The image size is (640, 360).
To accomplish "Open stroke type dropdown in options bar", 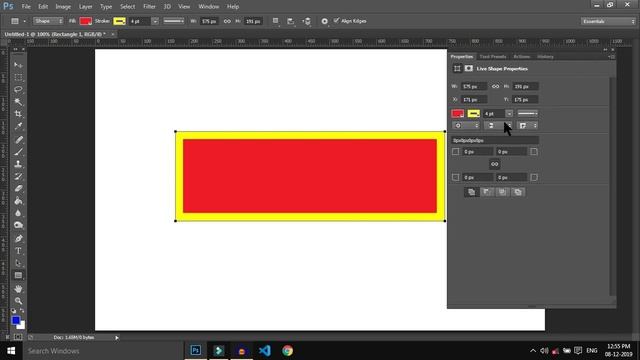I will pyautogui.click(x=174, y=21).
